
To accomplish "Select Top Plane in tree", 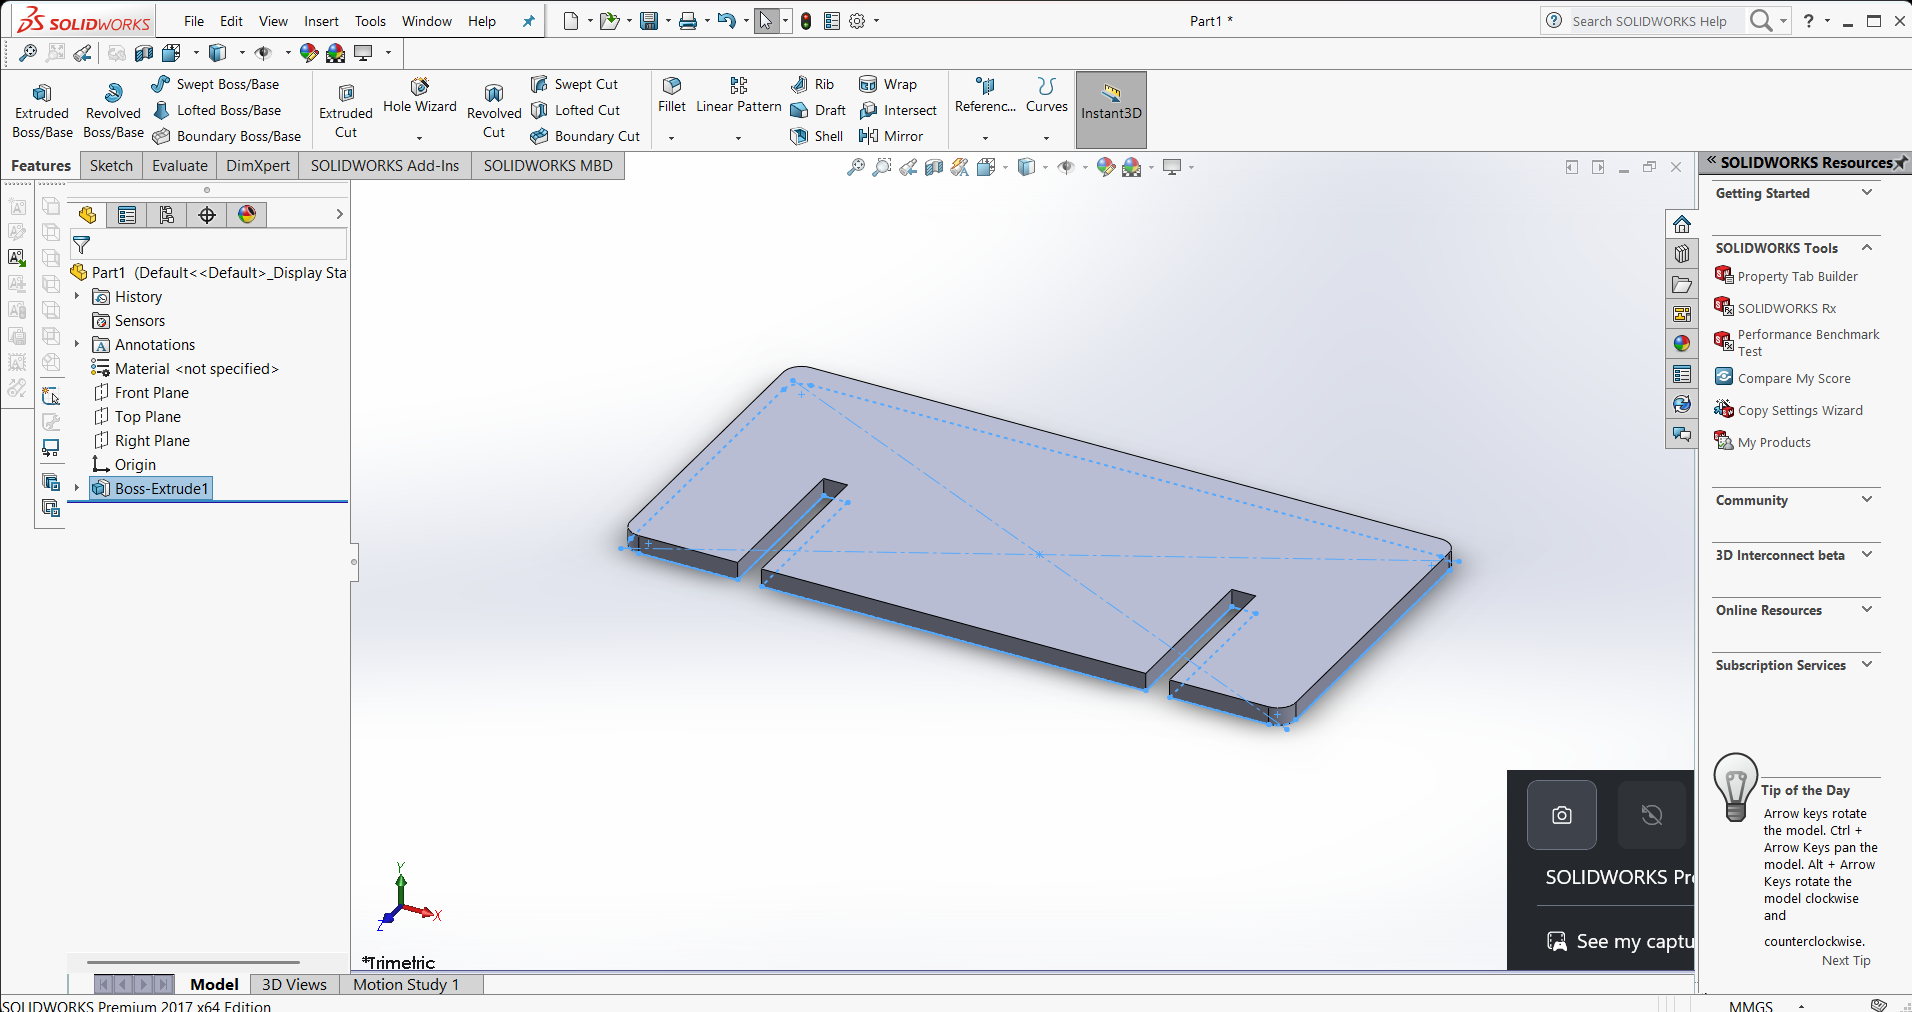I will click(x=137, y=417).
